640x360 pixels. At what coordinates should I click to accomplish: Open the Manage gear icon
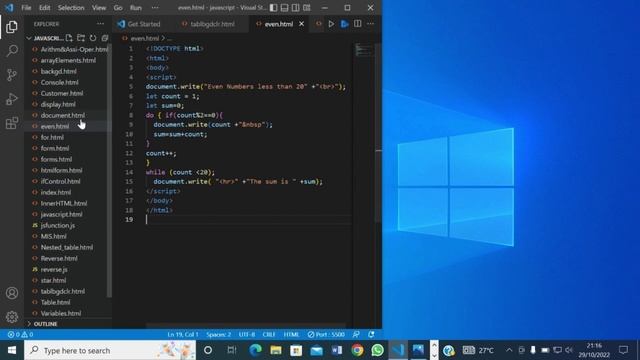pos(12,317)
